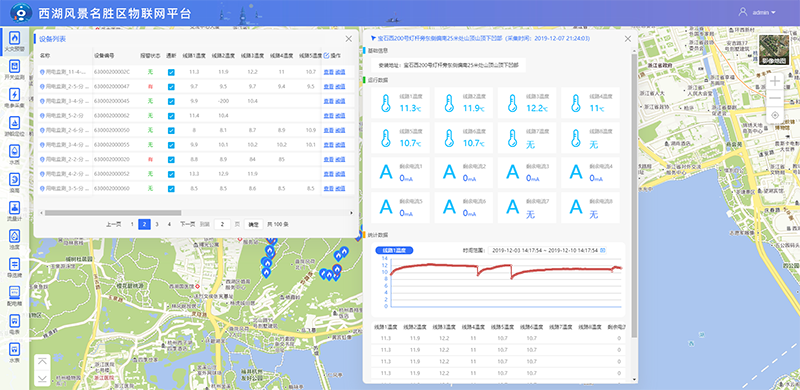Viewport: 800px width, 390px height.
Task: Click the locate-position icon on map
Action: pos(775,115)
